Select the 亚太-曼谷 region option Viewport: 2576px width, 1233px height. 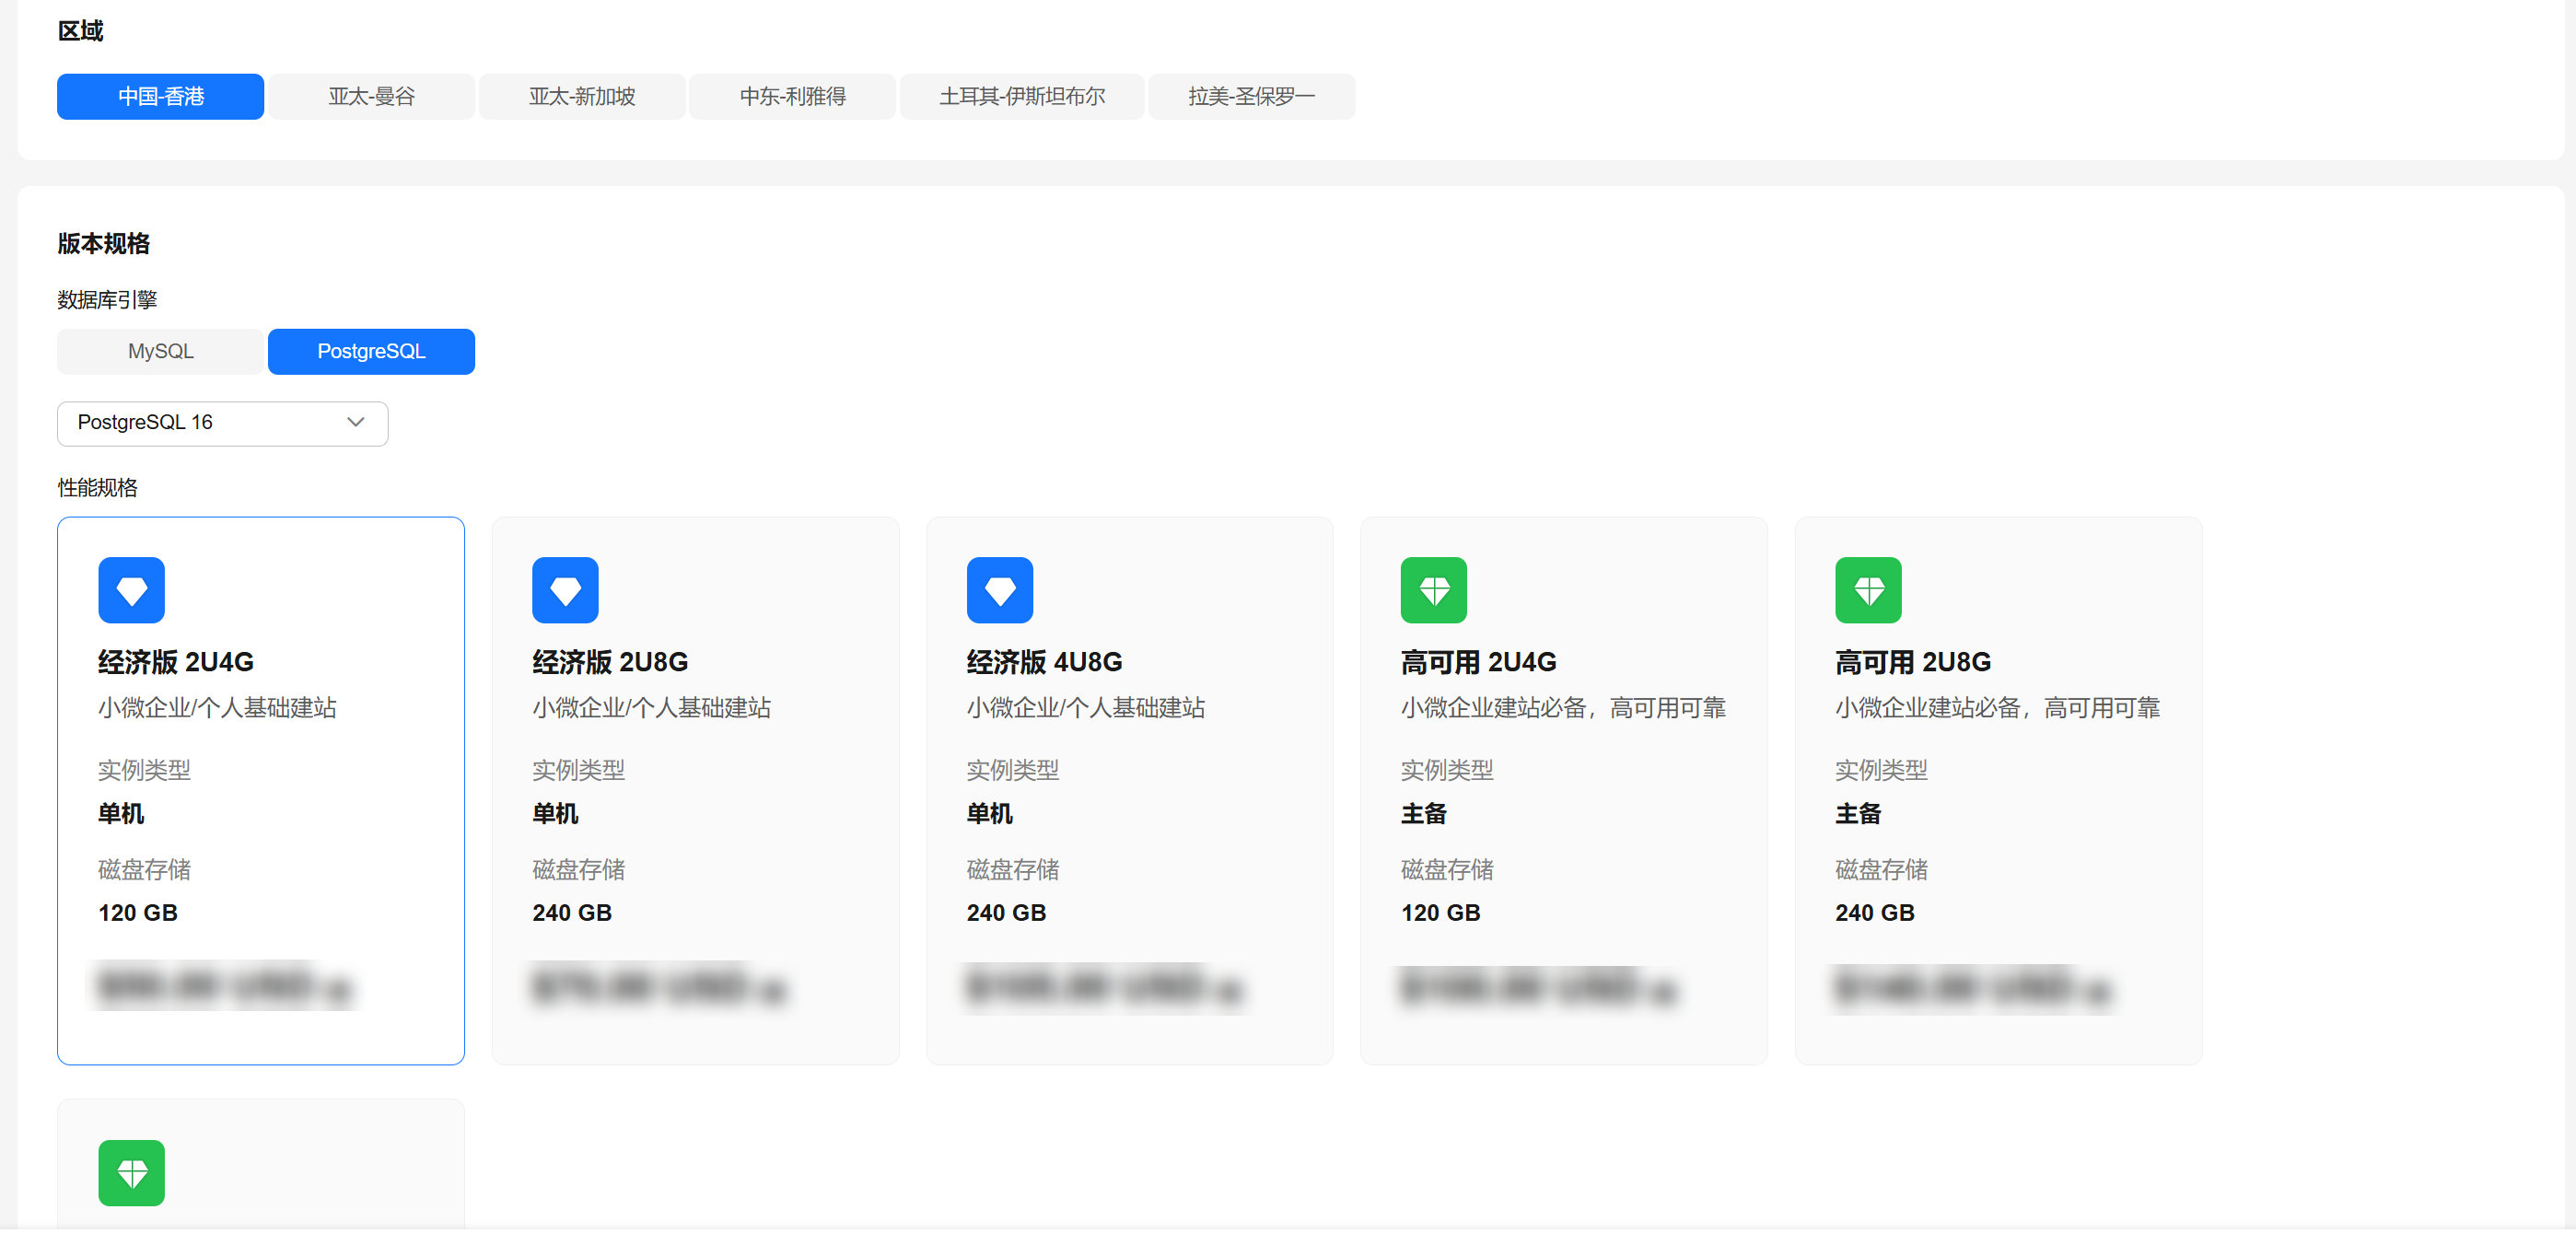coord(371,96)
